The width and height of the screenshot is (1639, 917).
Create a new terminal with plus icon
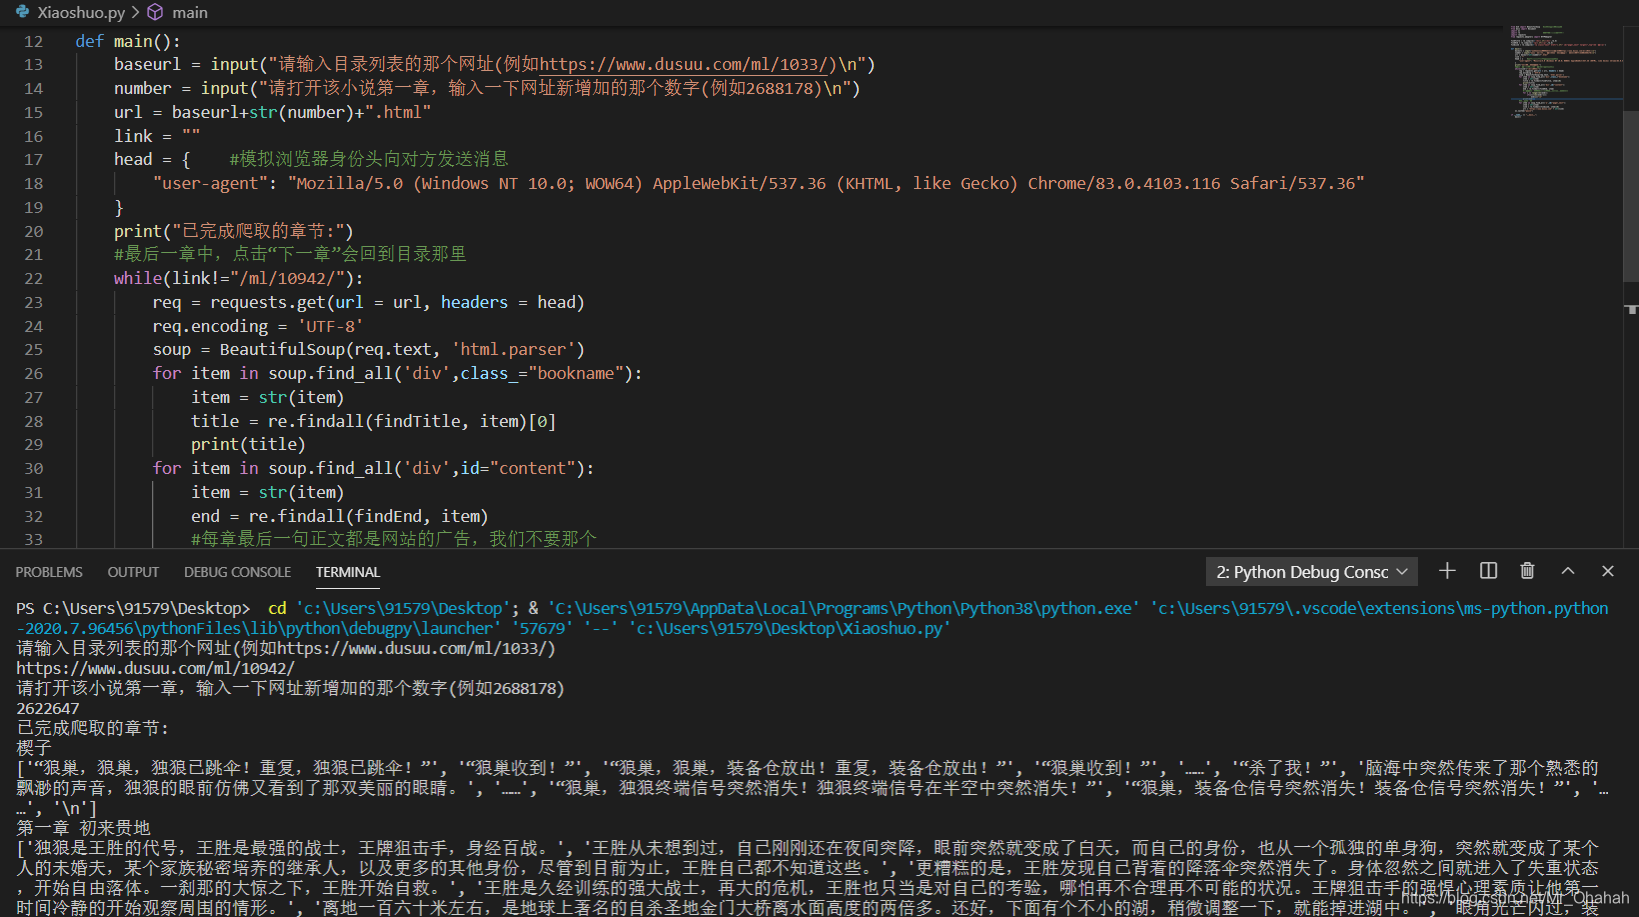click(x=1447, y=571)
